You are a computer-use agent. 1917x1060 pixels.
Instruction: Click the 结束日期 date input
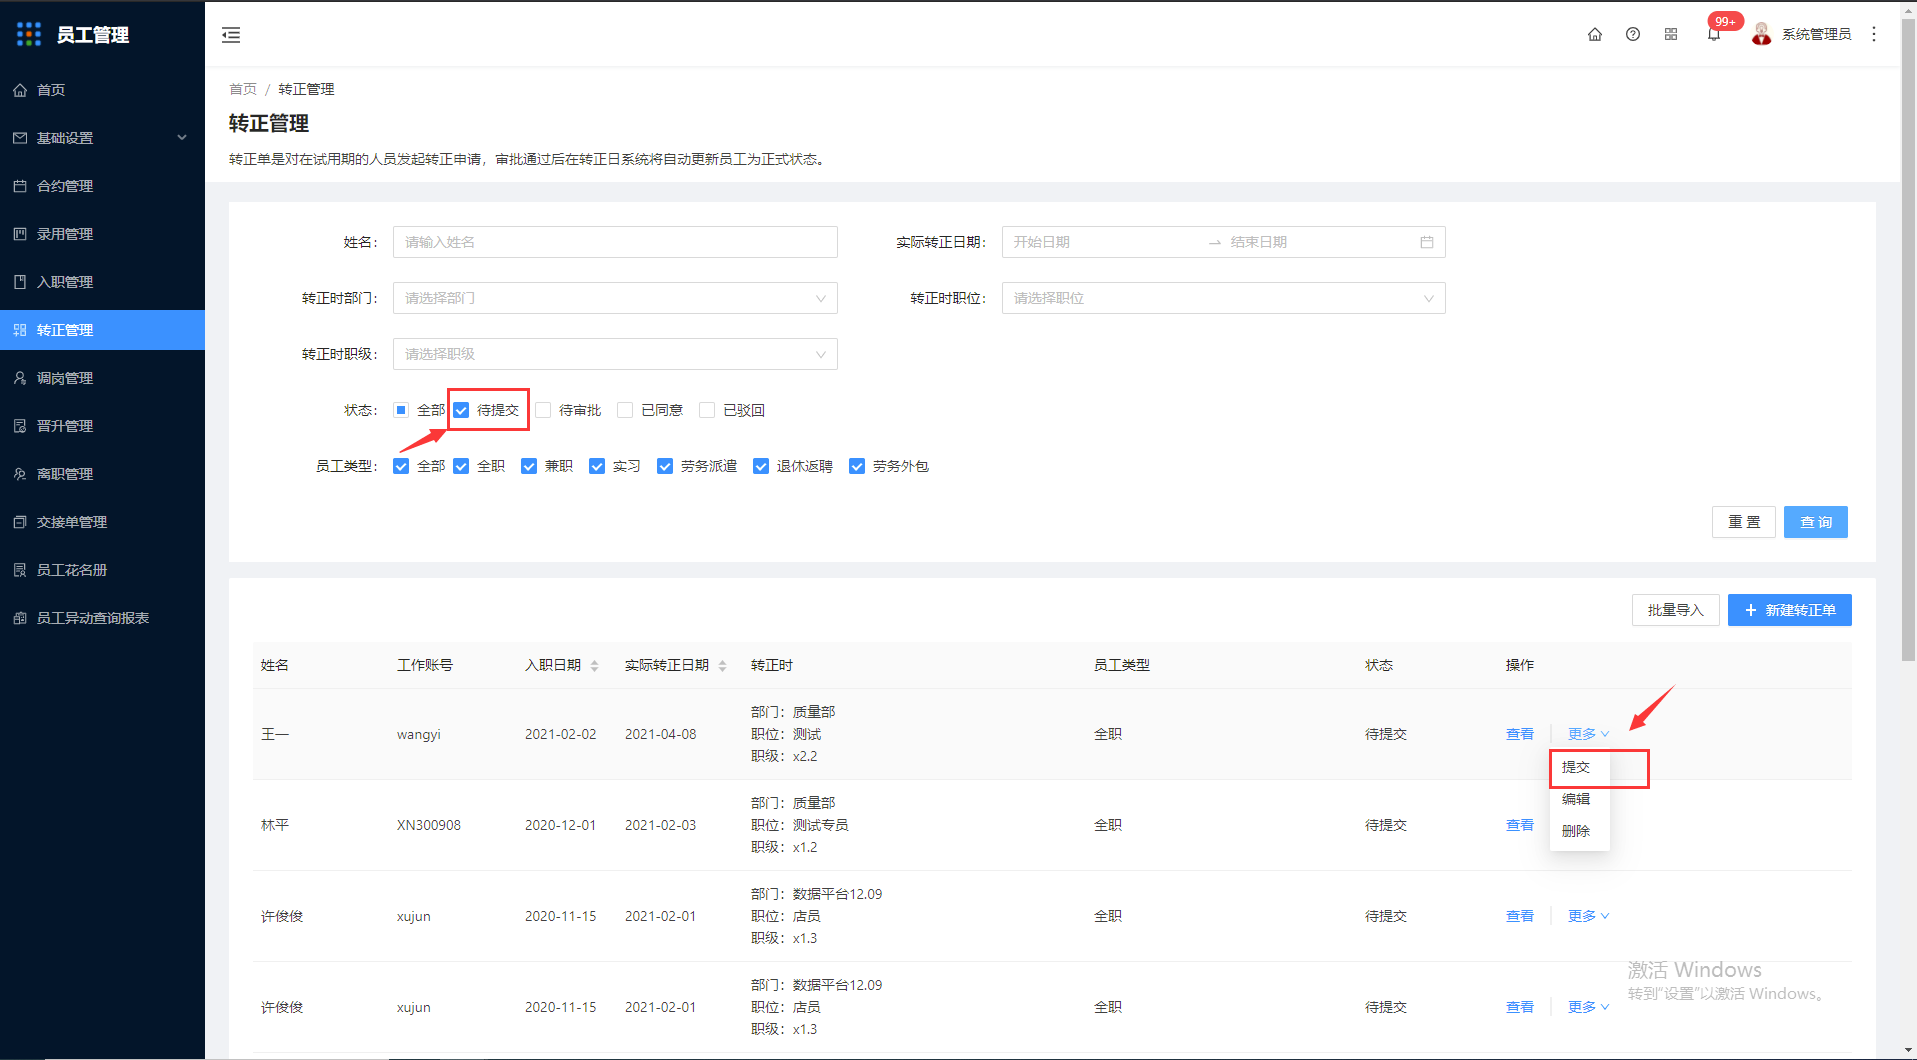(1318, 242)
